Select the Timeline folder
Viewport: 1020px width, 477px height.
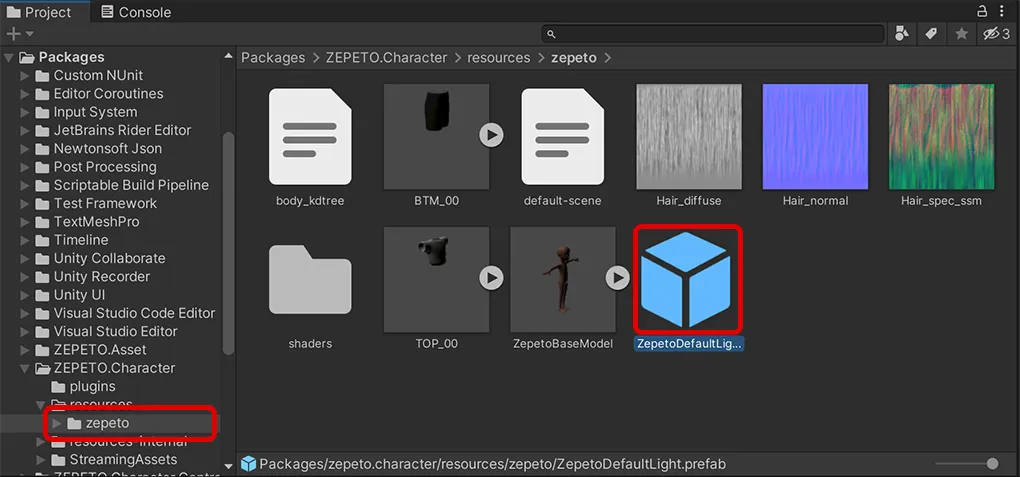[x=72, y=239]
